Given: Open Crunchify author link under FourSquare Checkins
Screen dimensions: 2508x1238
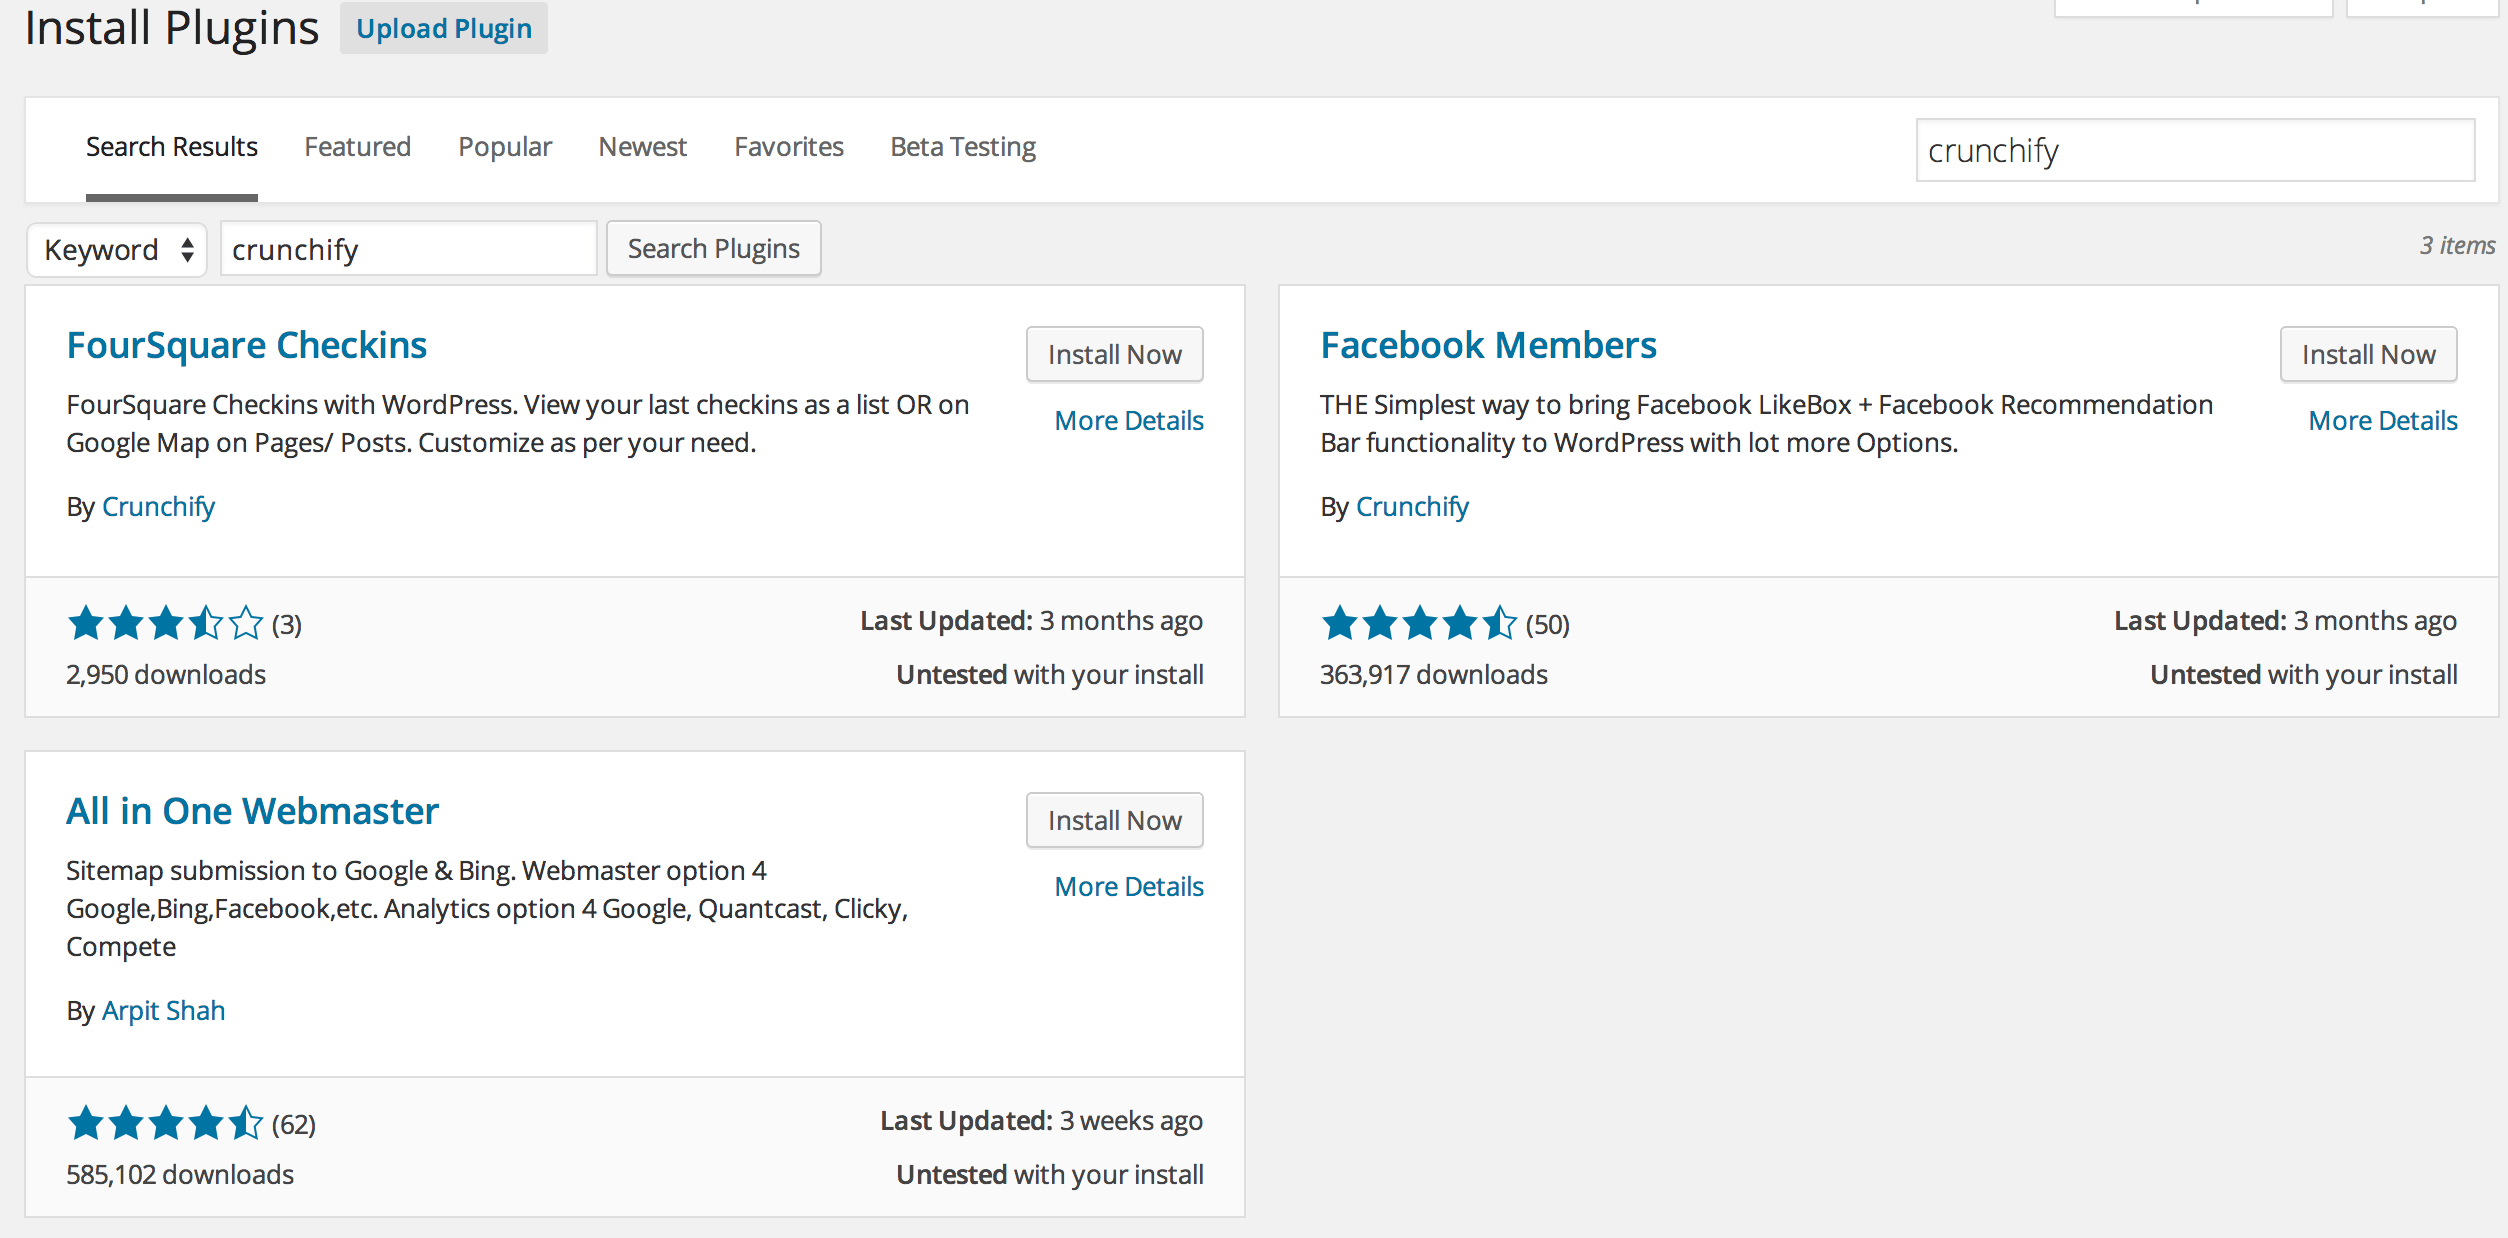Looking at the screenshot, I should tap(158, 507).
